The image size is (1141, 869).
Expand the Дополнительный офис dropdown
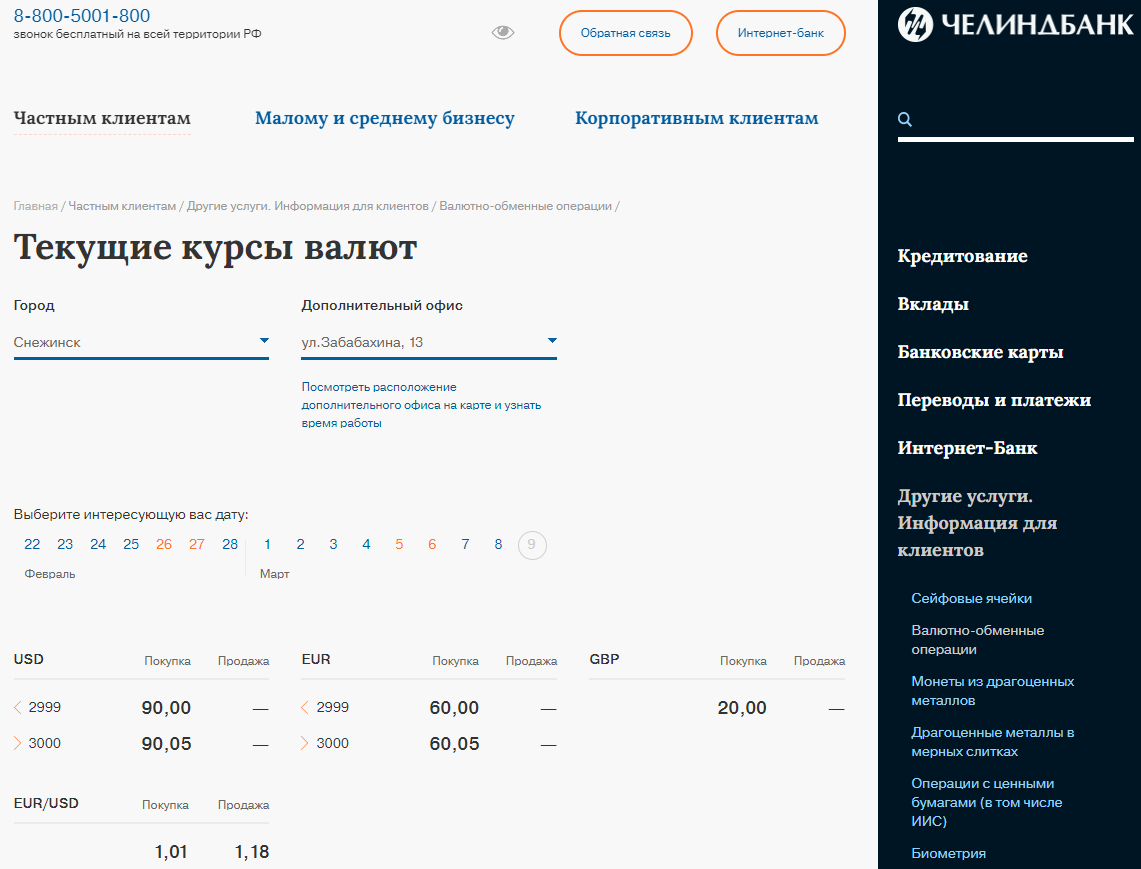[x=428, y=342]
